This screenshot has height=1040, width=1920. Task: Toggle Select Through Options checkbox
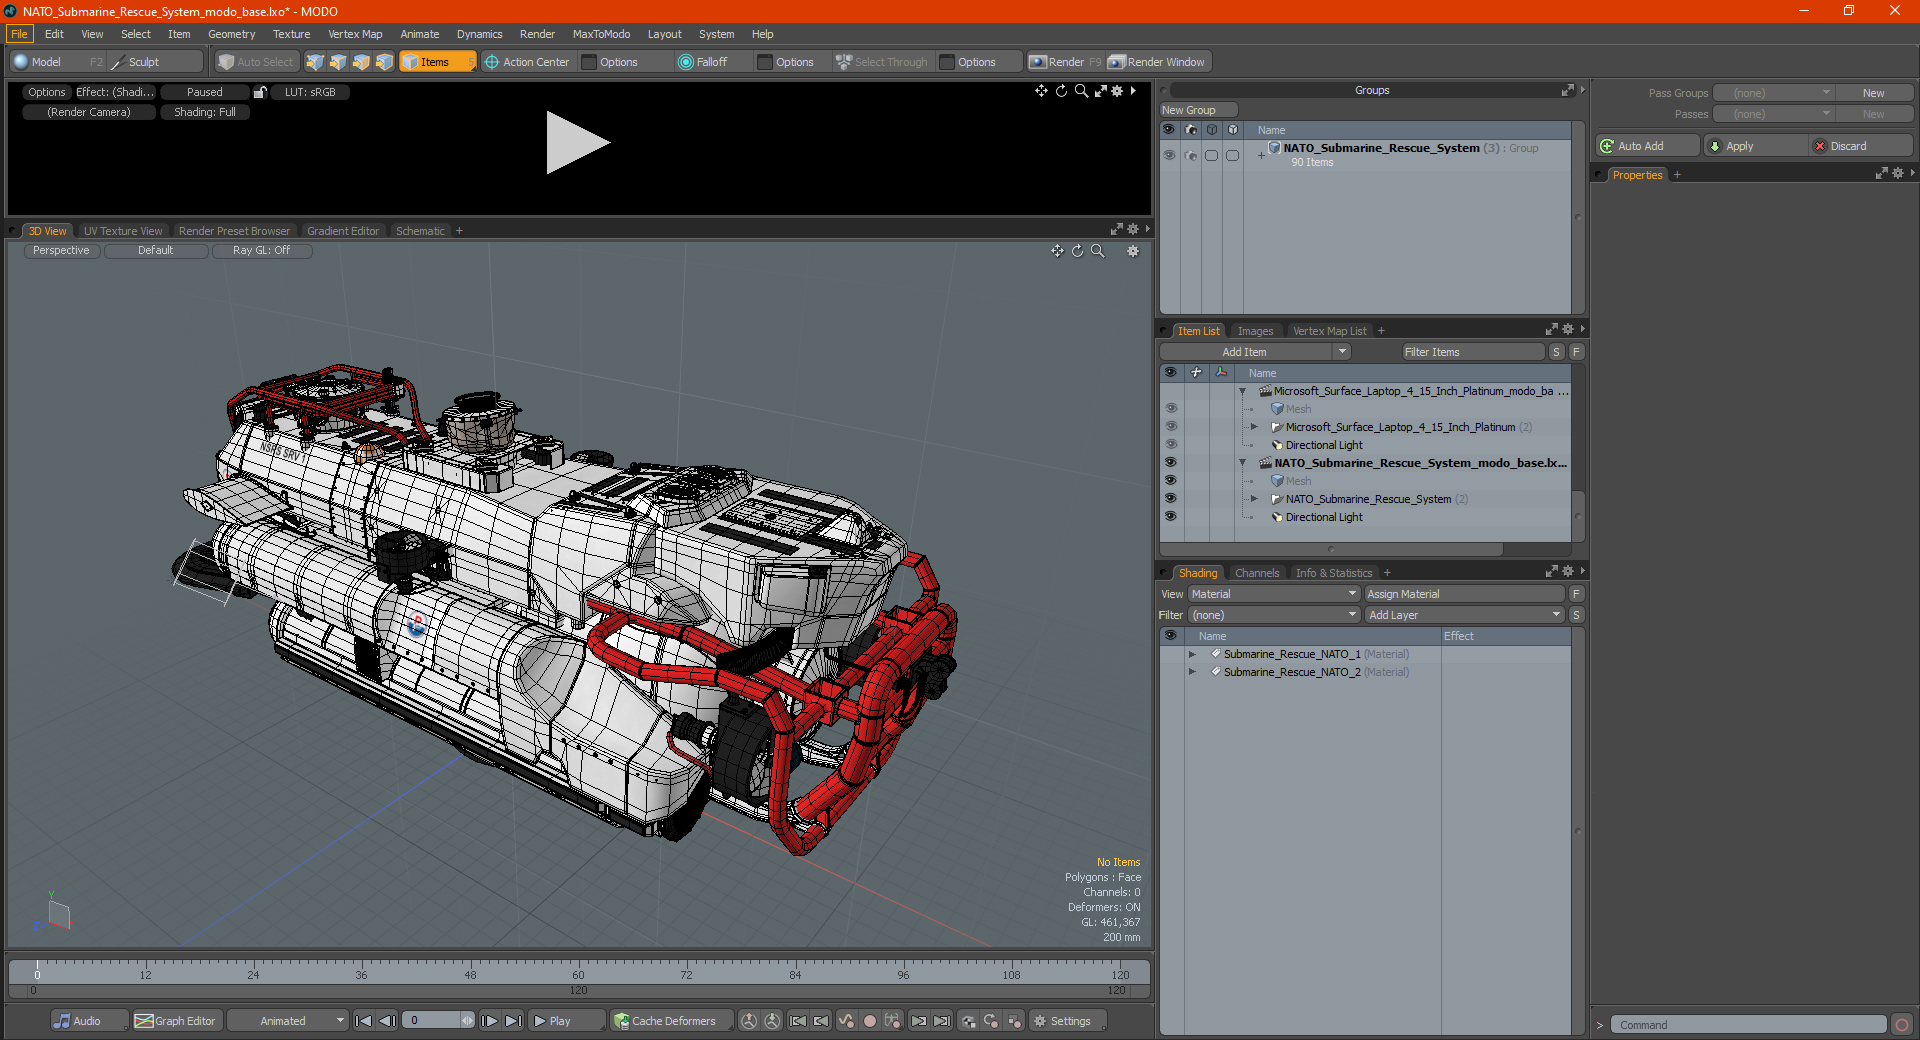947,62
